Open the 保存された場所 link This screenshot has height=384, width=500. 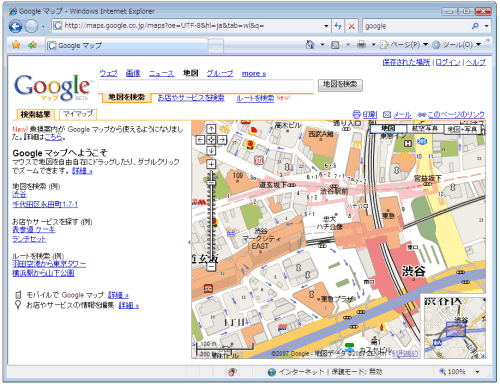(x=406, y=62)
